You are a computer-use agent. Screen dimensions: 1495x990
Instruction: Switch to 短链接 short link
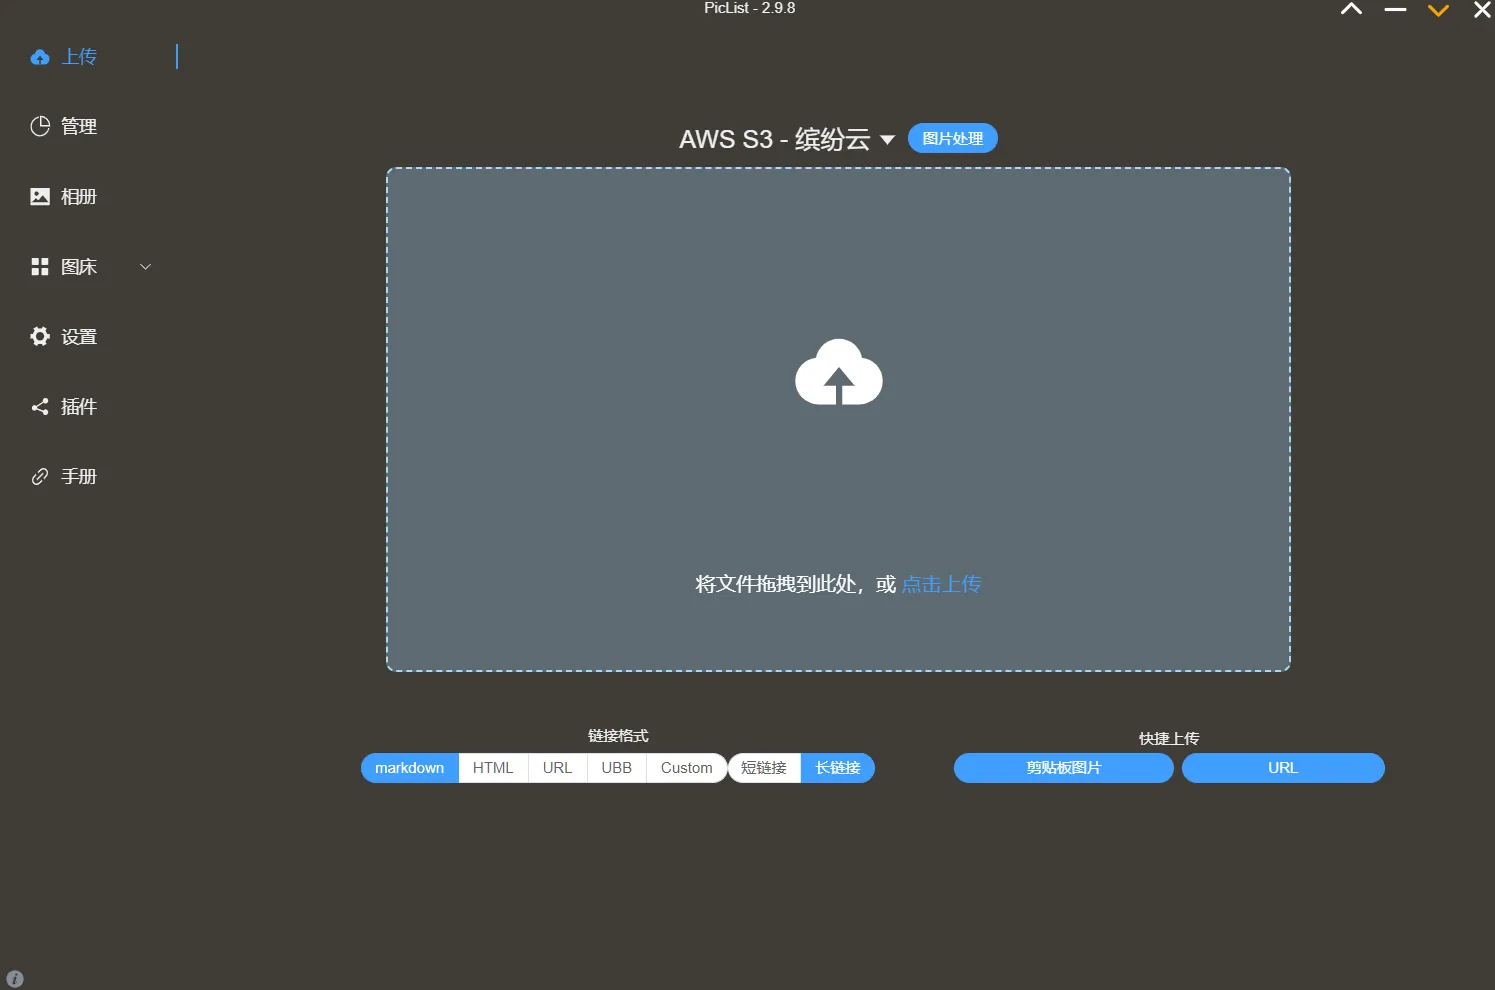764,768
